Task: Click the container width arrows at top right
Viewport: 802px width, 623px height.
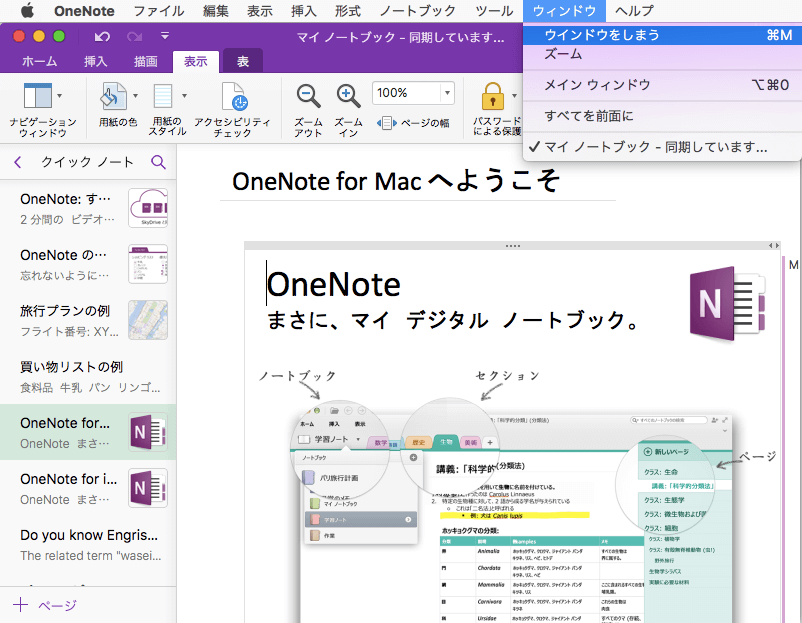Action: coord(774,246)
